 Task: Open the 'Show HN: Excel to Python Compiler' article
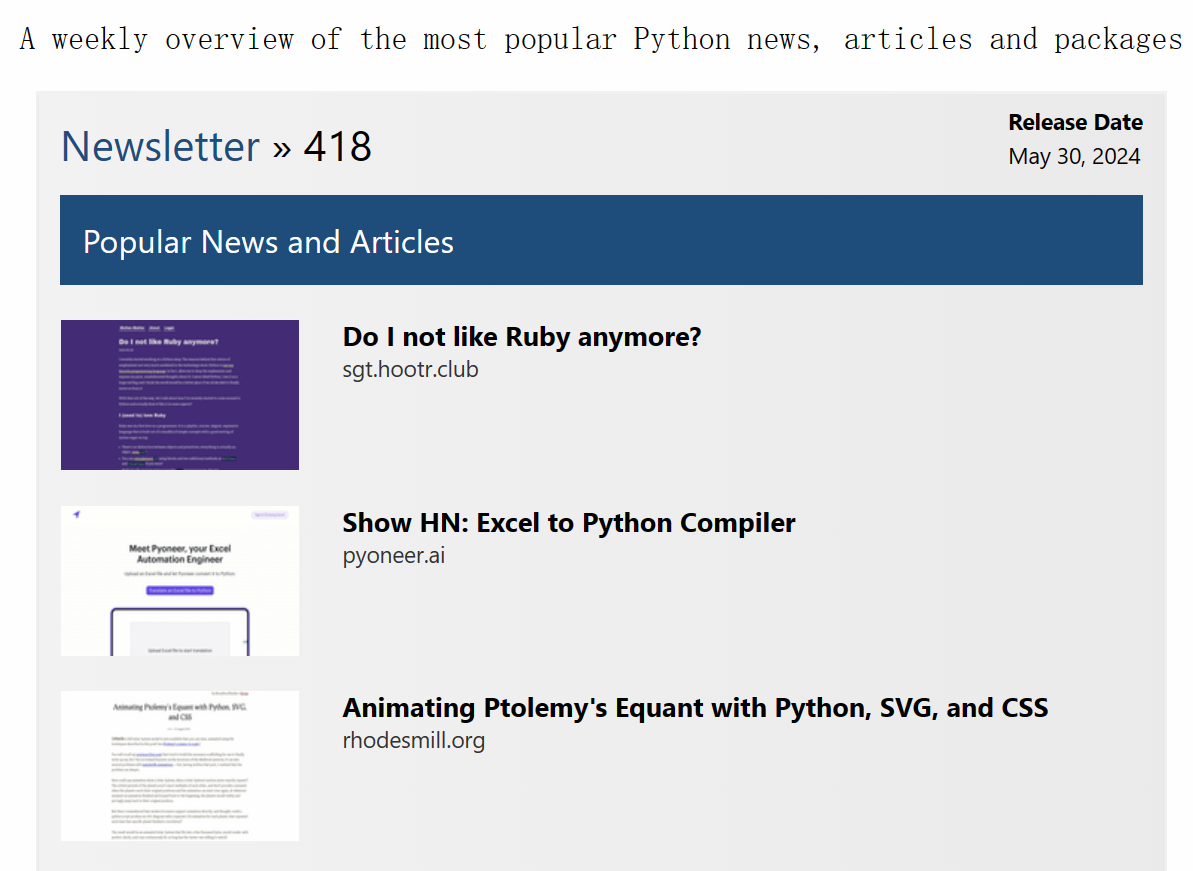(x=568, y=523)
